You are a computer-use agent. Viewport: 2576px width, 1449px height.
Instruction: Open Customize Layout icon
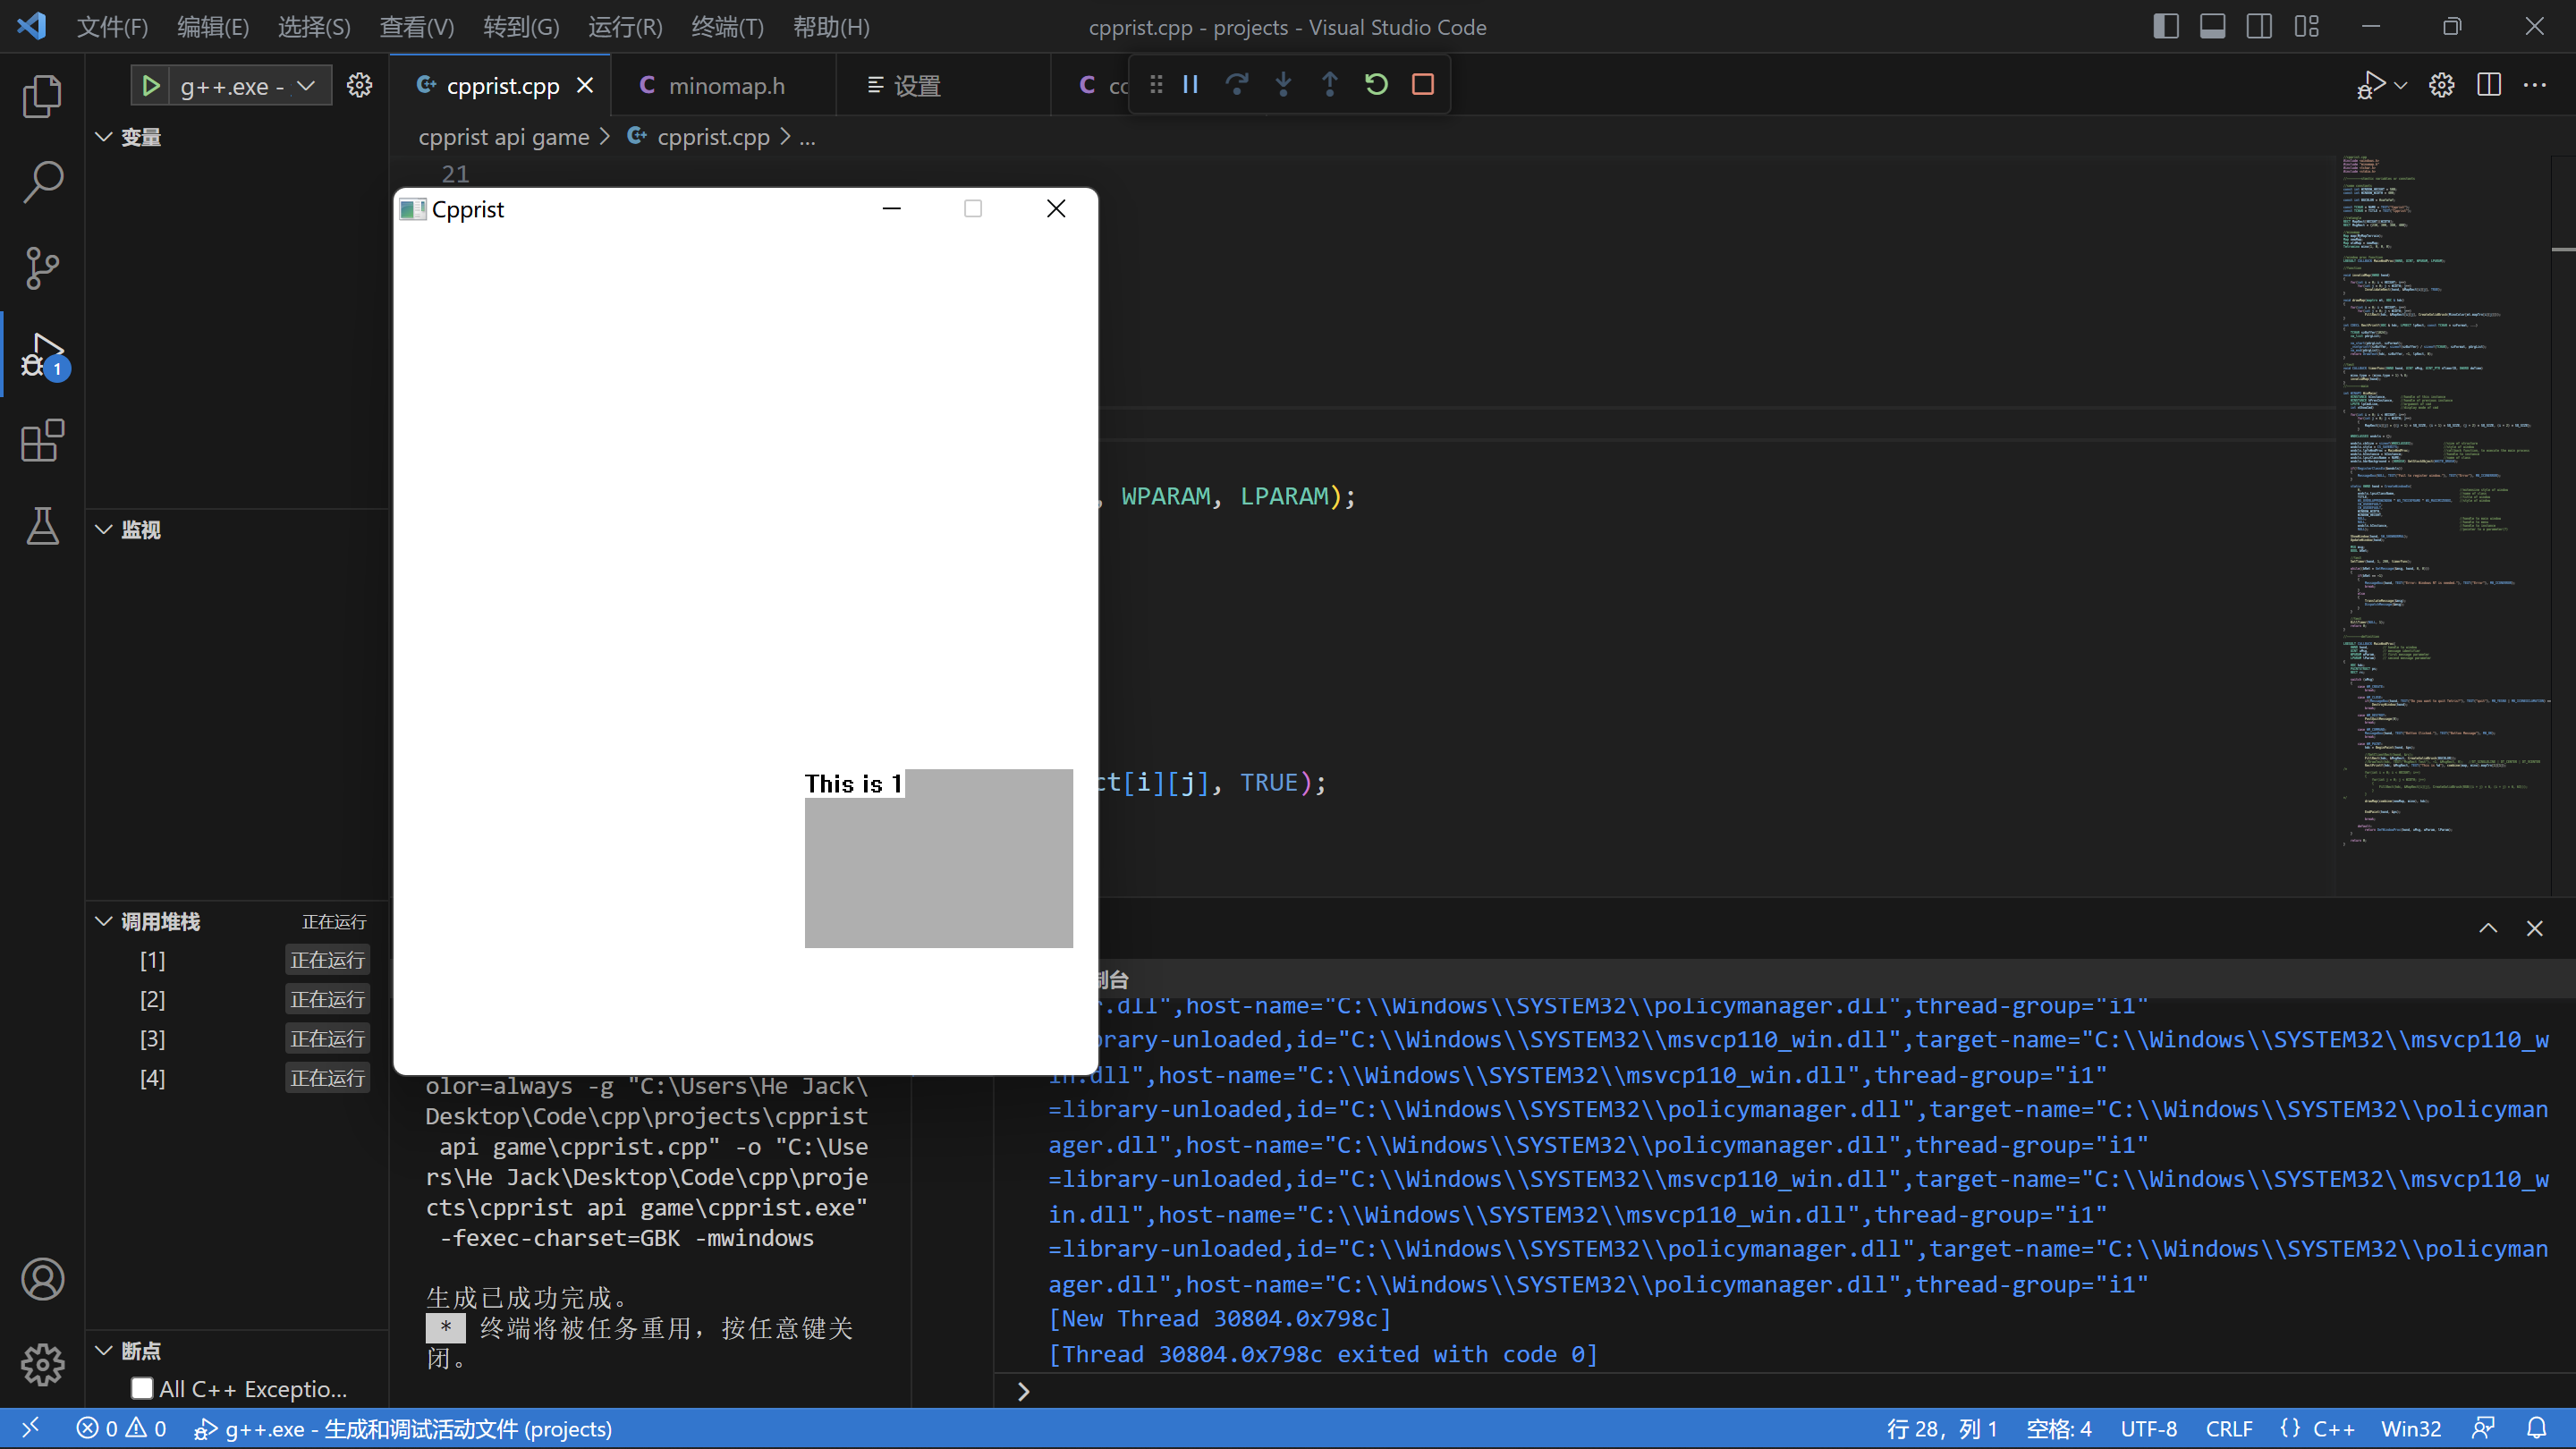click(2306, 27)
